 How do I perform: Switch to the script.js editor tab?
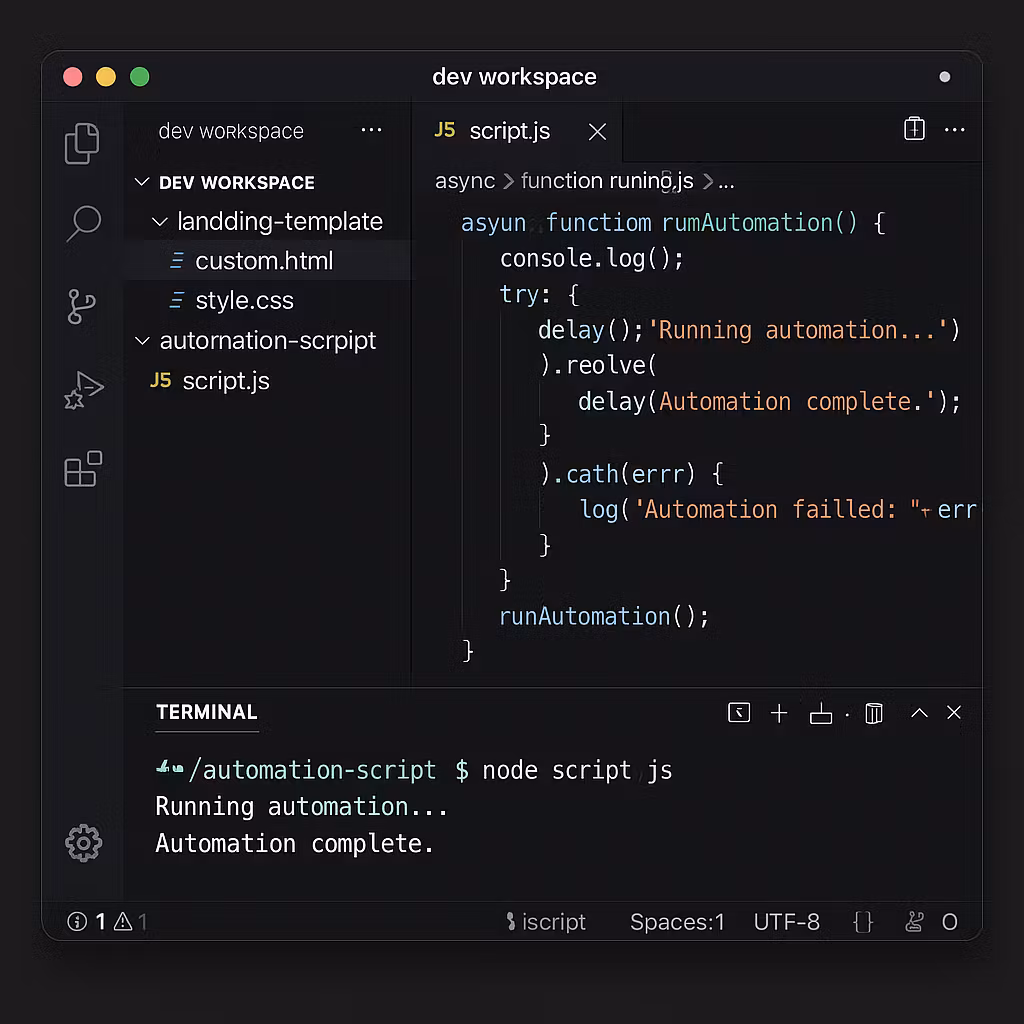pos(509,131)
